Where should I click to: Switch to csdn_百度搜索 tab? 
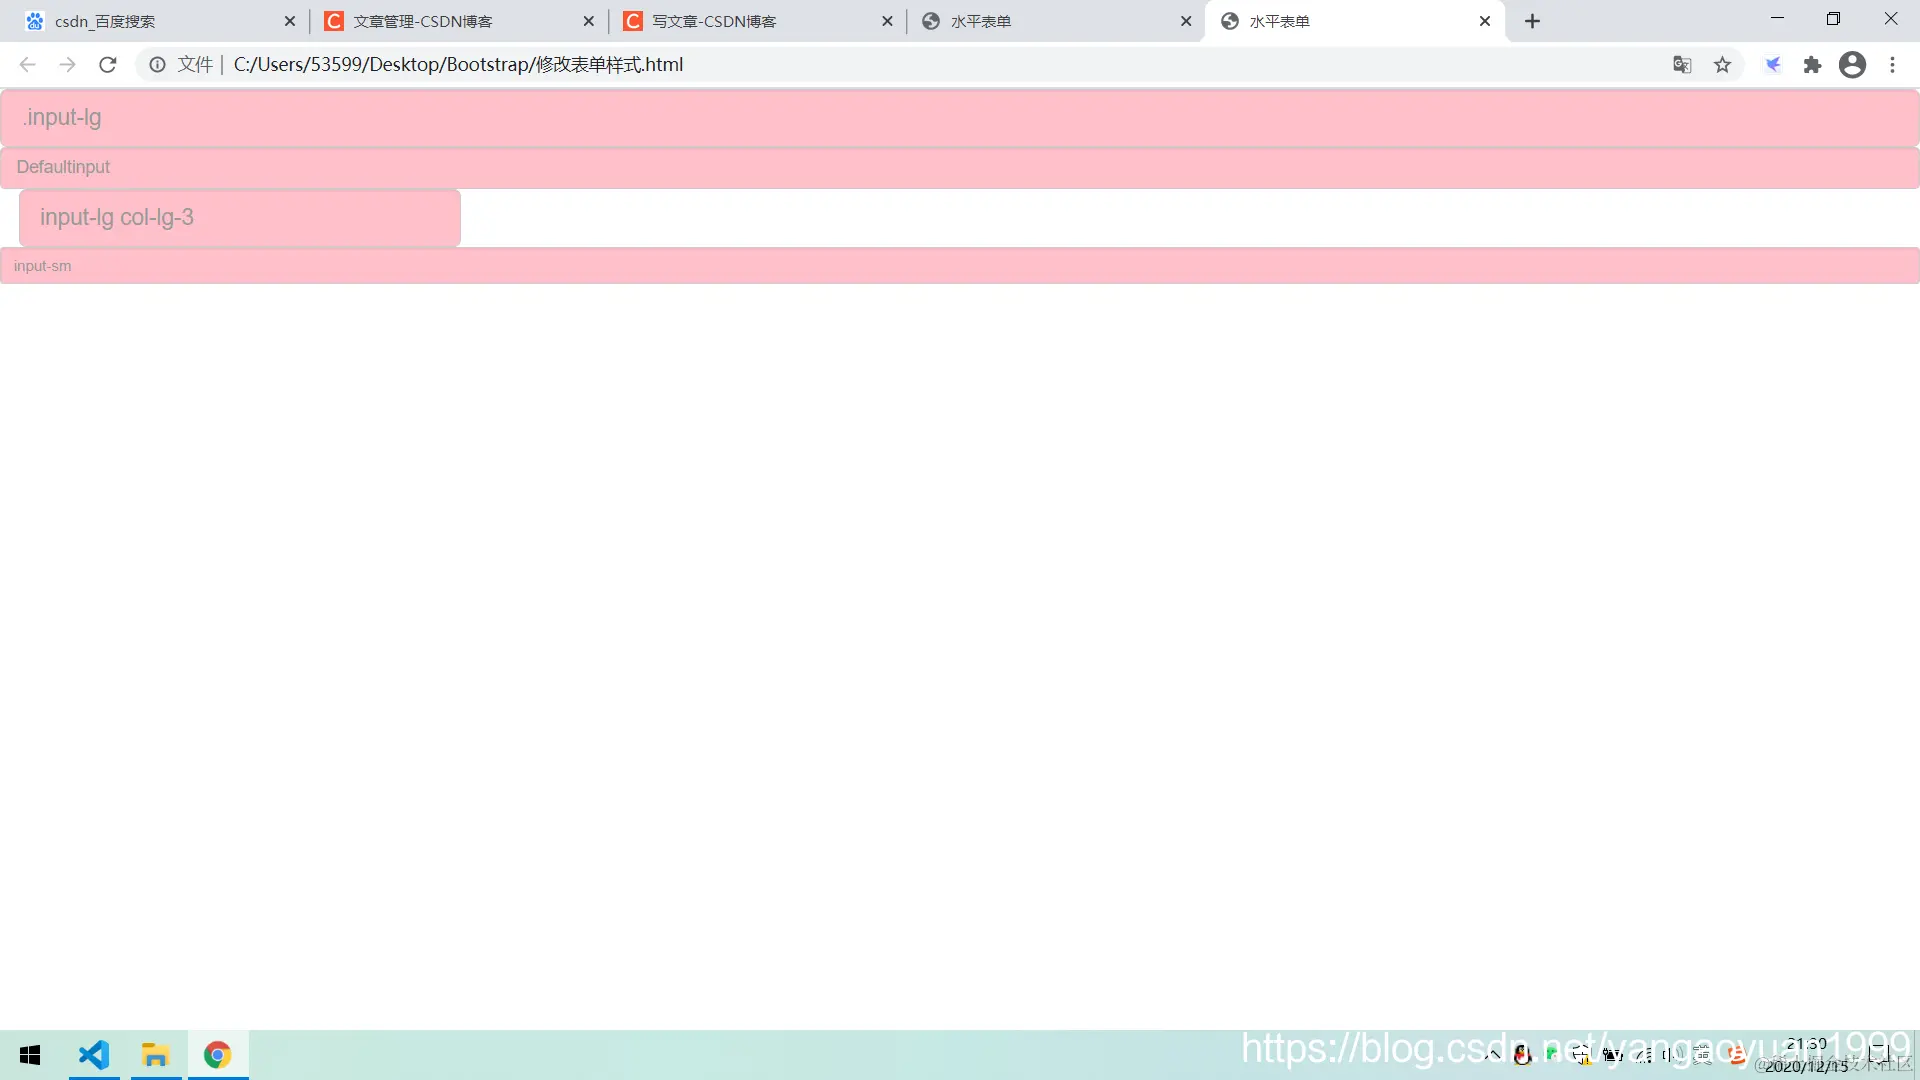click(x=150, y=21)
